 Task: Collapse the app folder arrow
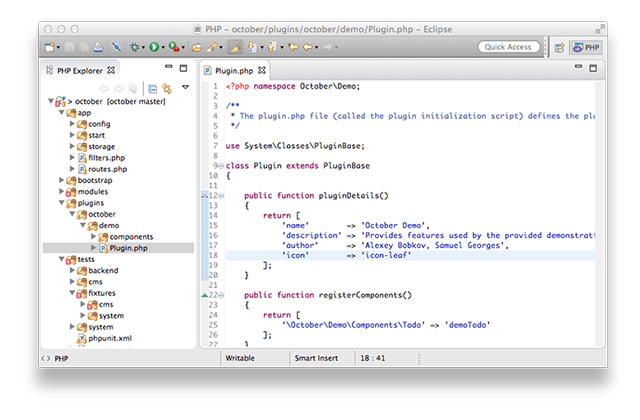61,112
